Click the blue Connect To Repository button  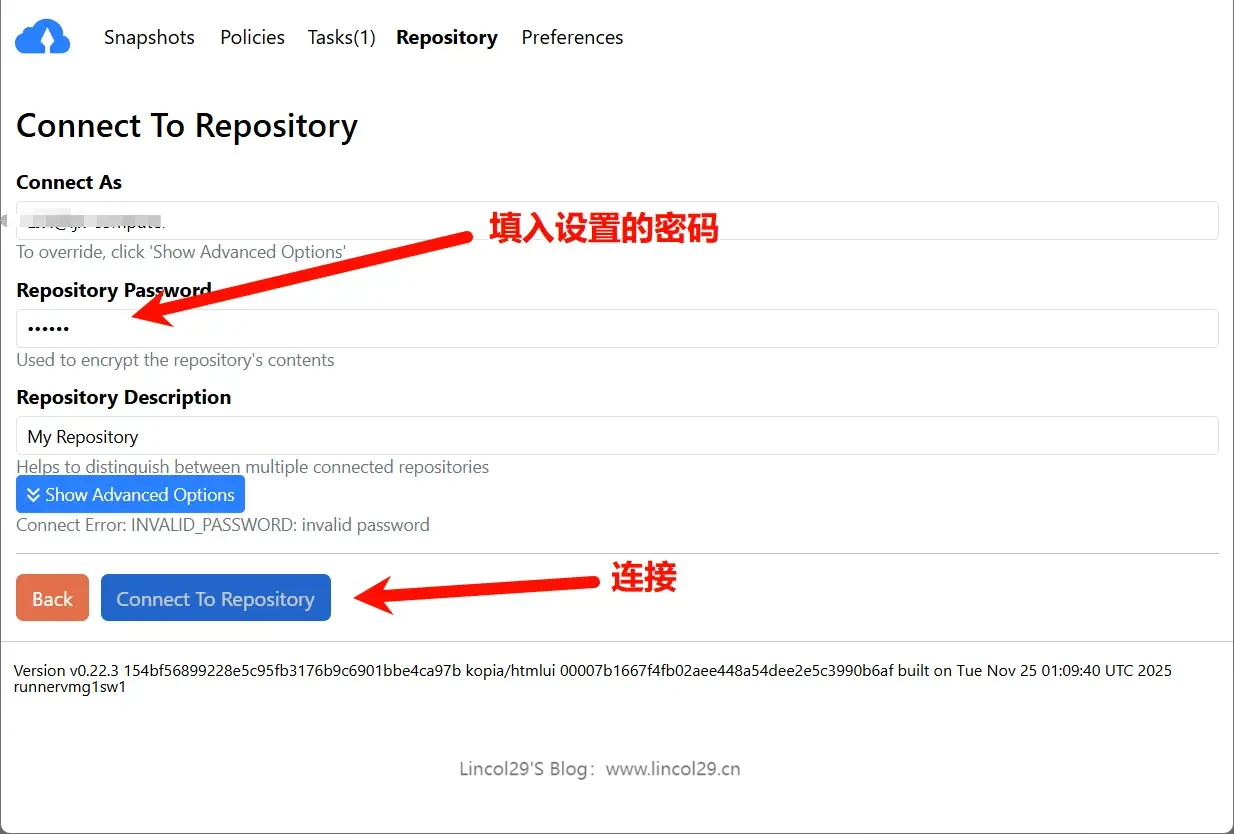215,598
